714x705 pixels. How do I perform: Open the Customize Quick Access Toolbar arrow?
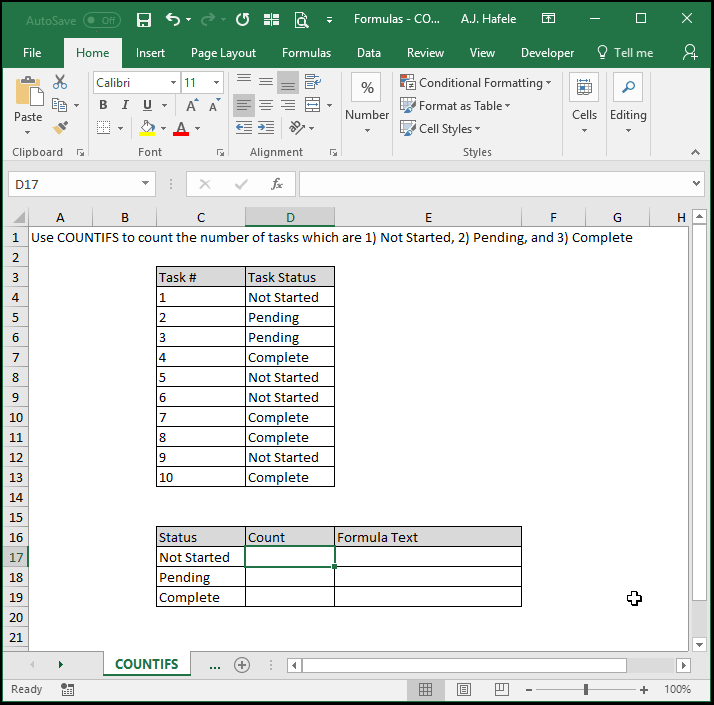click(x=329, y=20)
